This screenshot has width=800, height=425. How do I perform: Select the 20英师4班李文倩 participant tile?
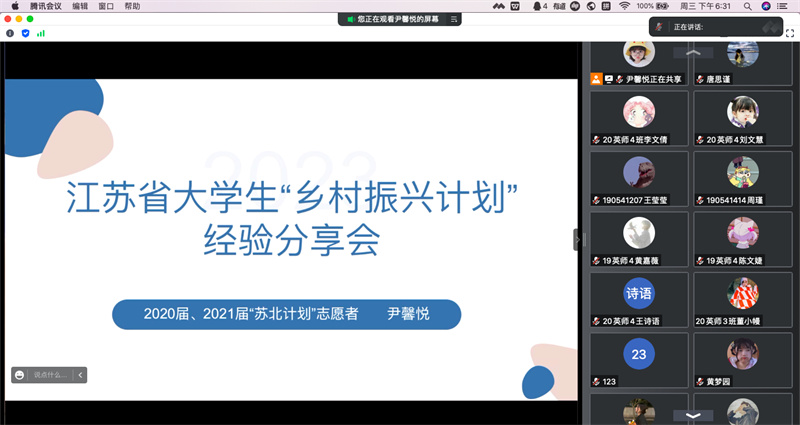coord(639,119)
